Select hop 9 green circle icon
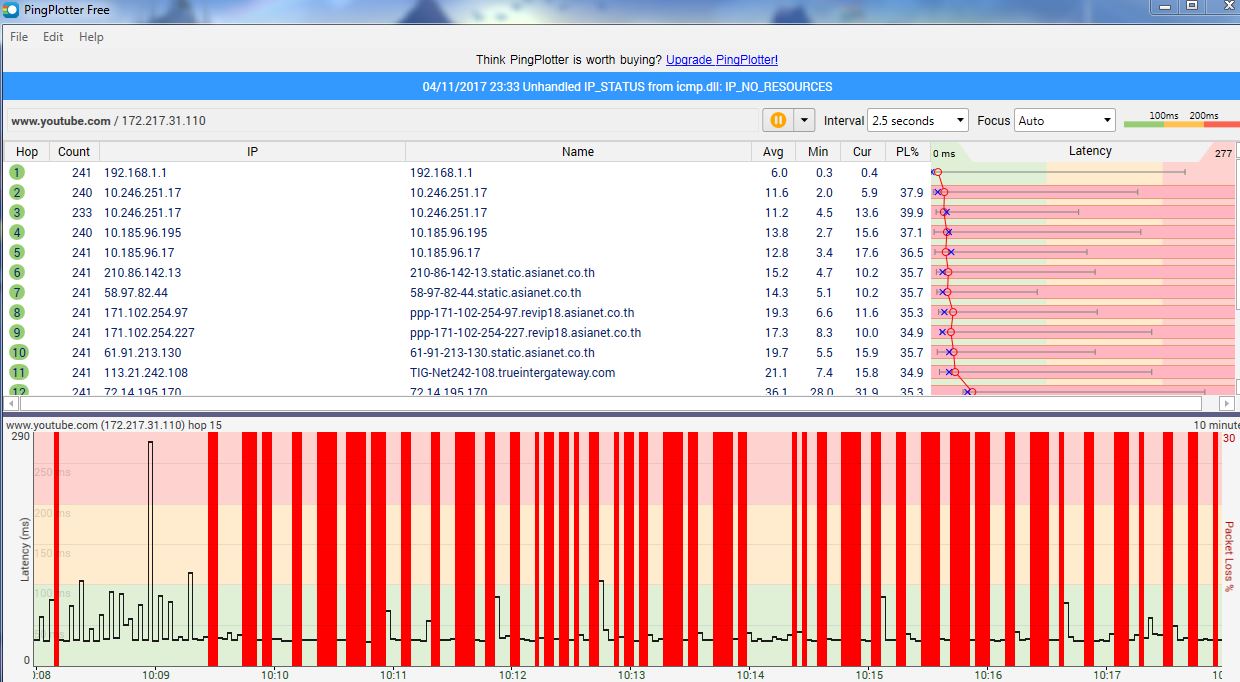This screenshot has width=1240, height=682. click(x=17, y=332)
